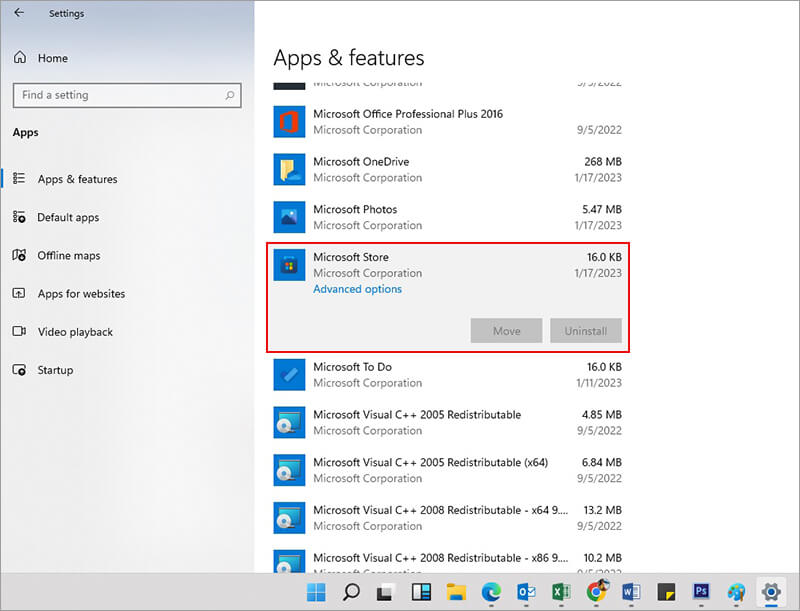The width and height of the screenshot is (800, 611).
Task: Launch Excel from the taskbar
Action: coord(561,592)
